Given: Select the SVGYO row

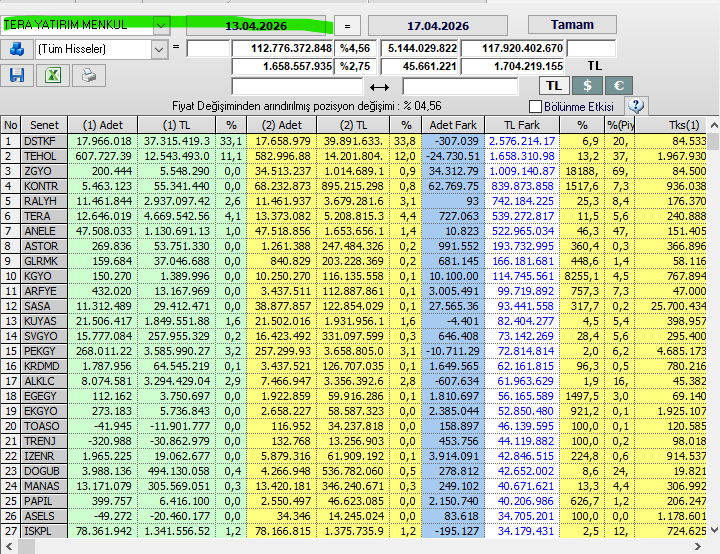Looking at the screenshot, I should point(353,336).
